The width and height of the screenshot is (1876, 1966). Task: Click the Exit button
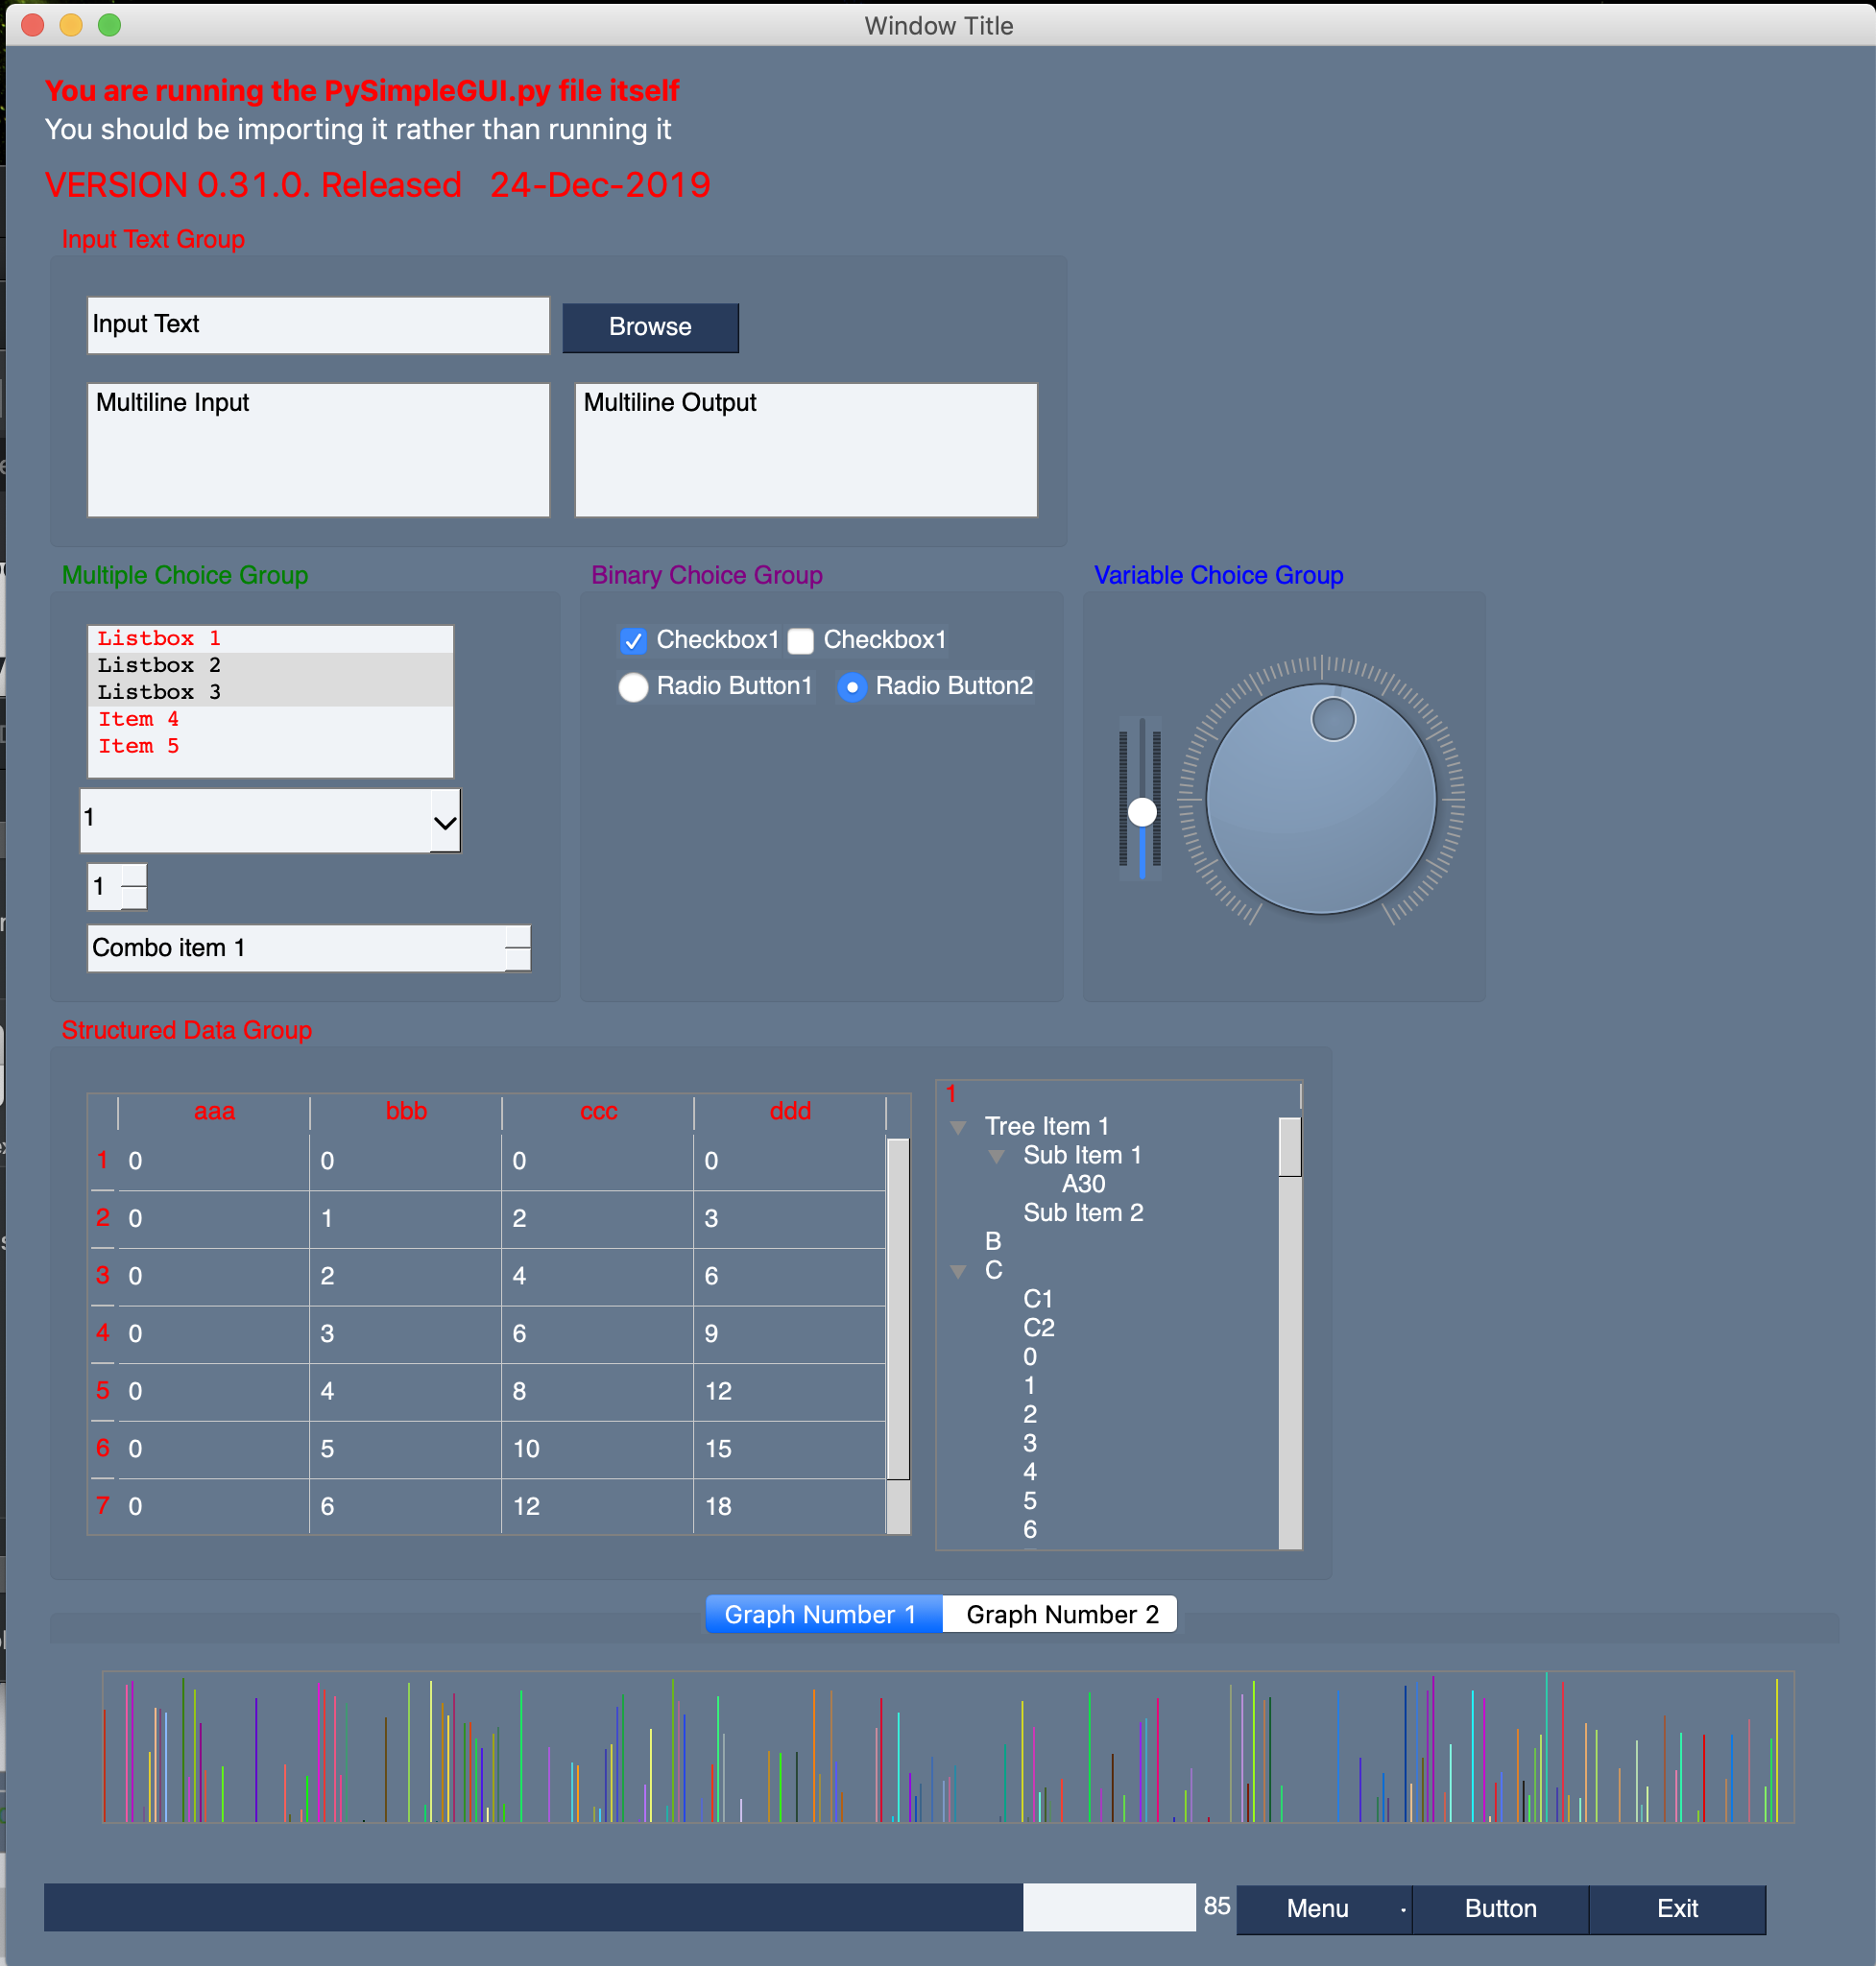(1677, 1908)
